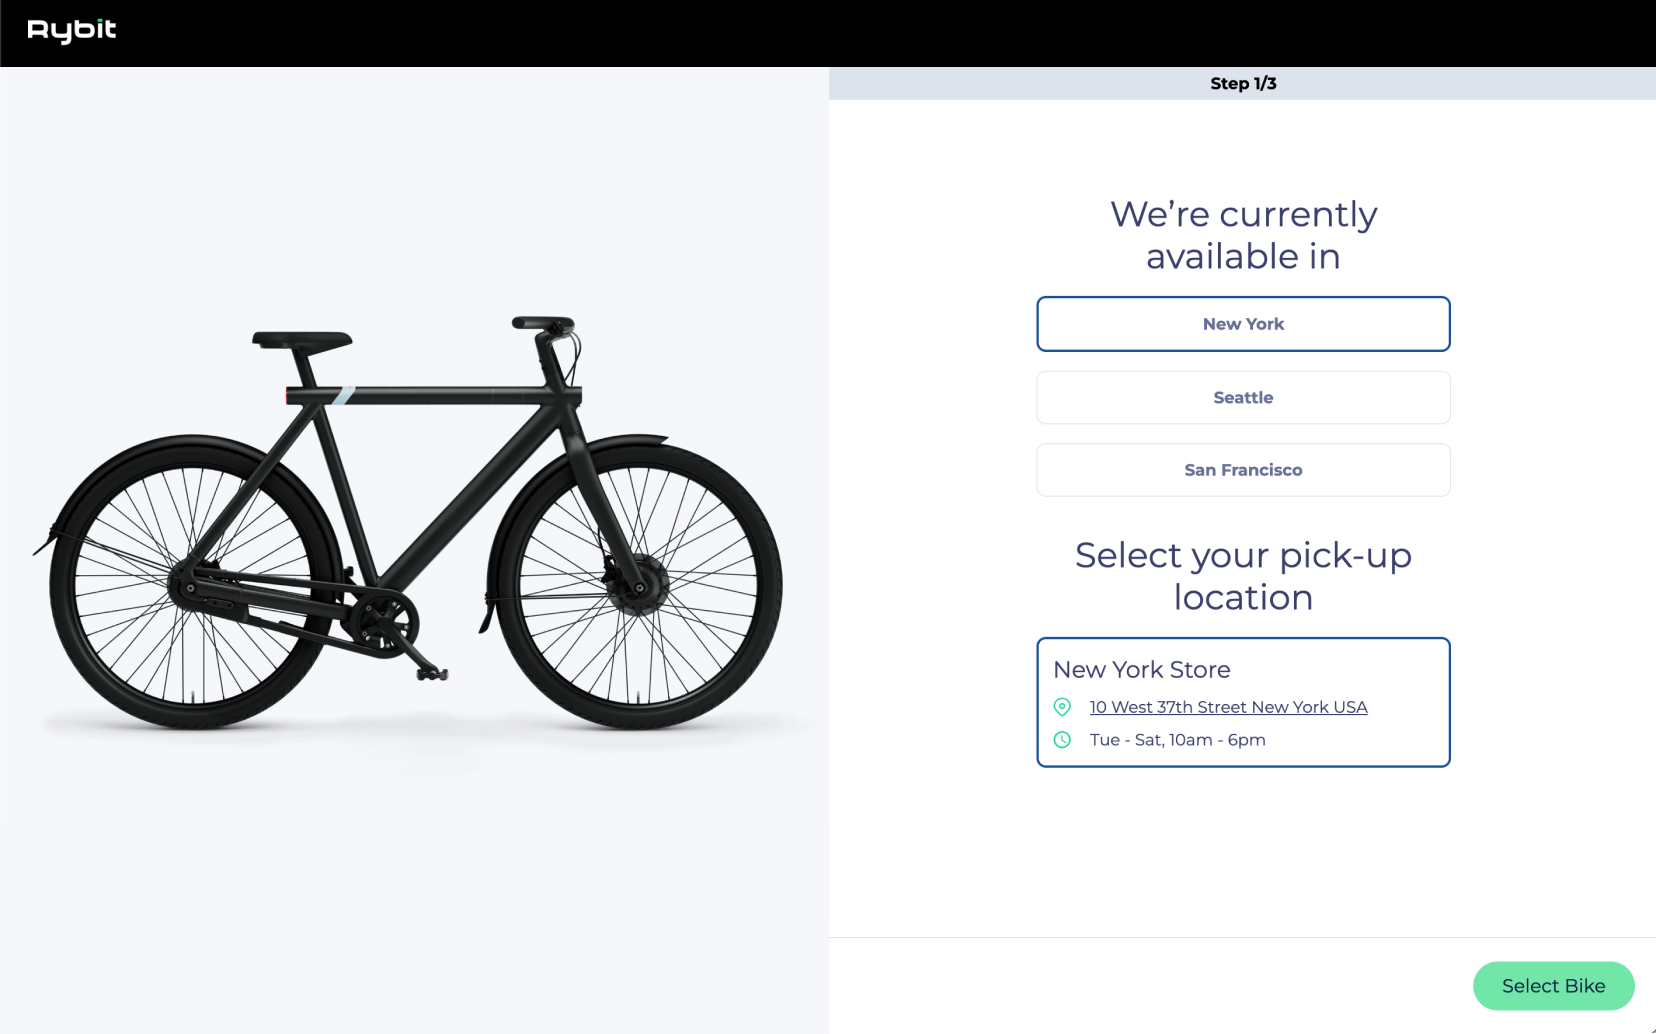
Task: Click the green location pin icon
Action: click(1062, 707)
